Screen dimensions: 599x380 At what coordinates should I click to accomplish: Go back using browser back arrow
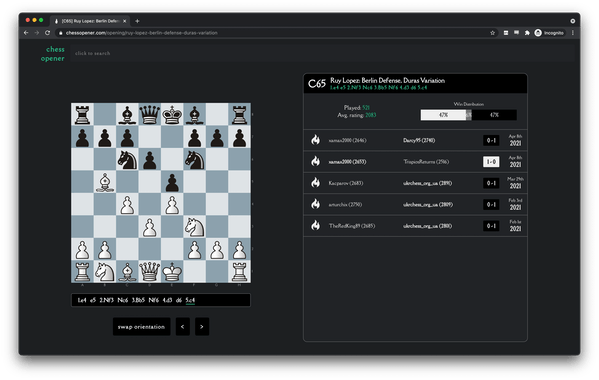tap(26, 33)
